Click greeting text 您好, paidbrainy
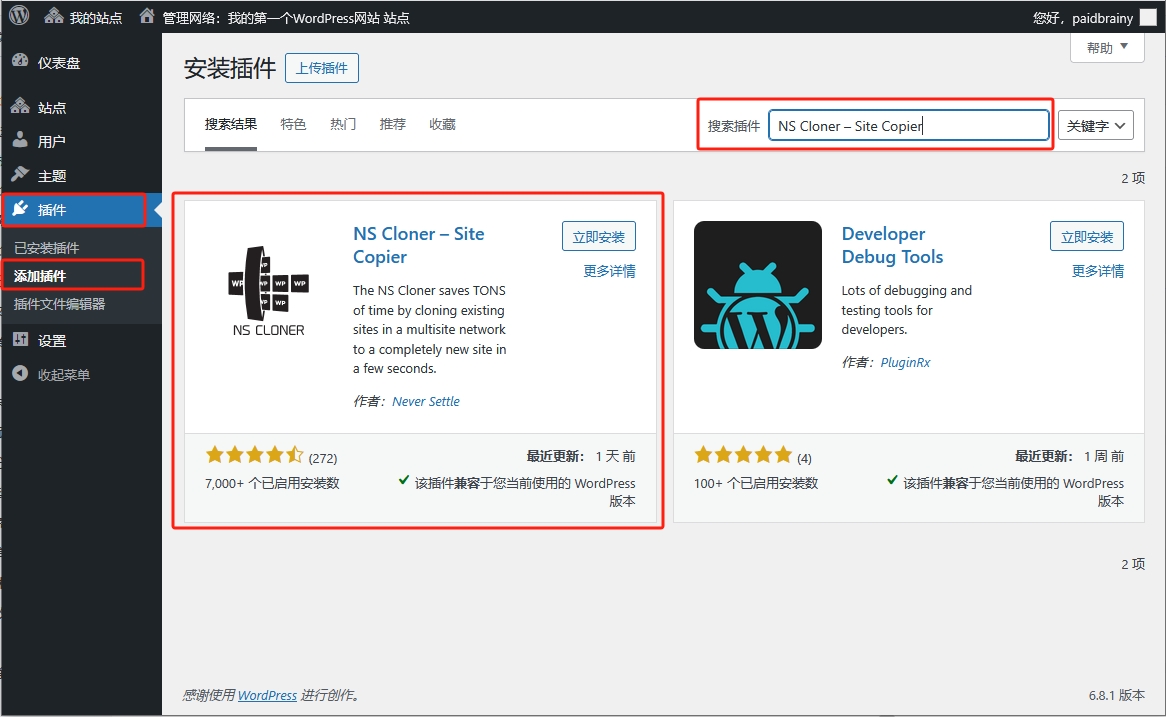The width and height of the screenshot is (1166, 717). point(1083,18)
